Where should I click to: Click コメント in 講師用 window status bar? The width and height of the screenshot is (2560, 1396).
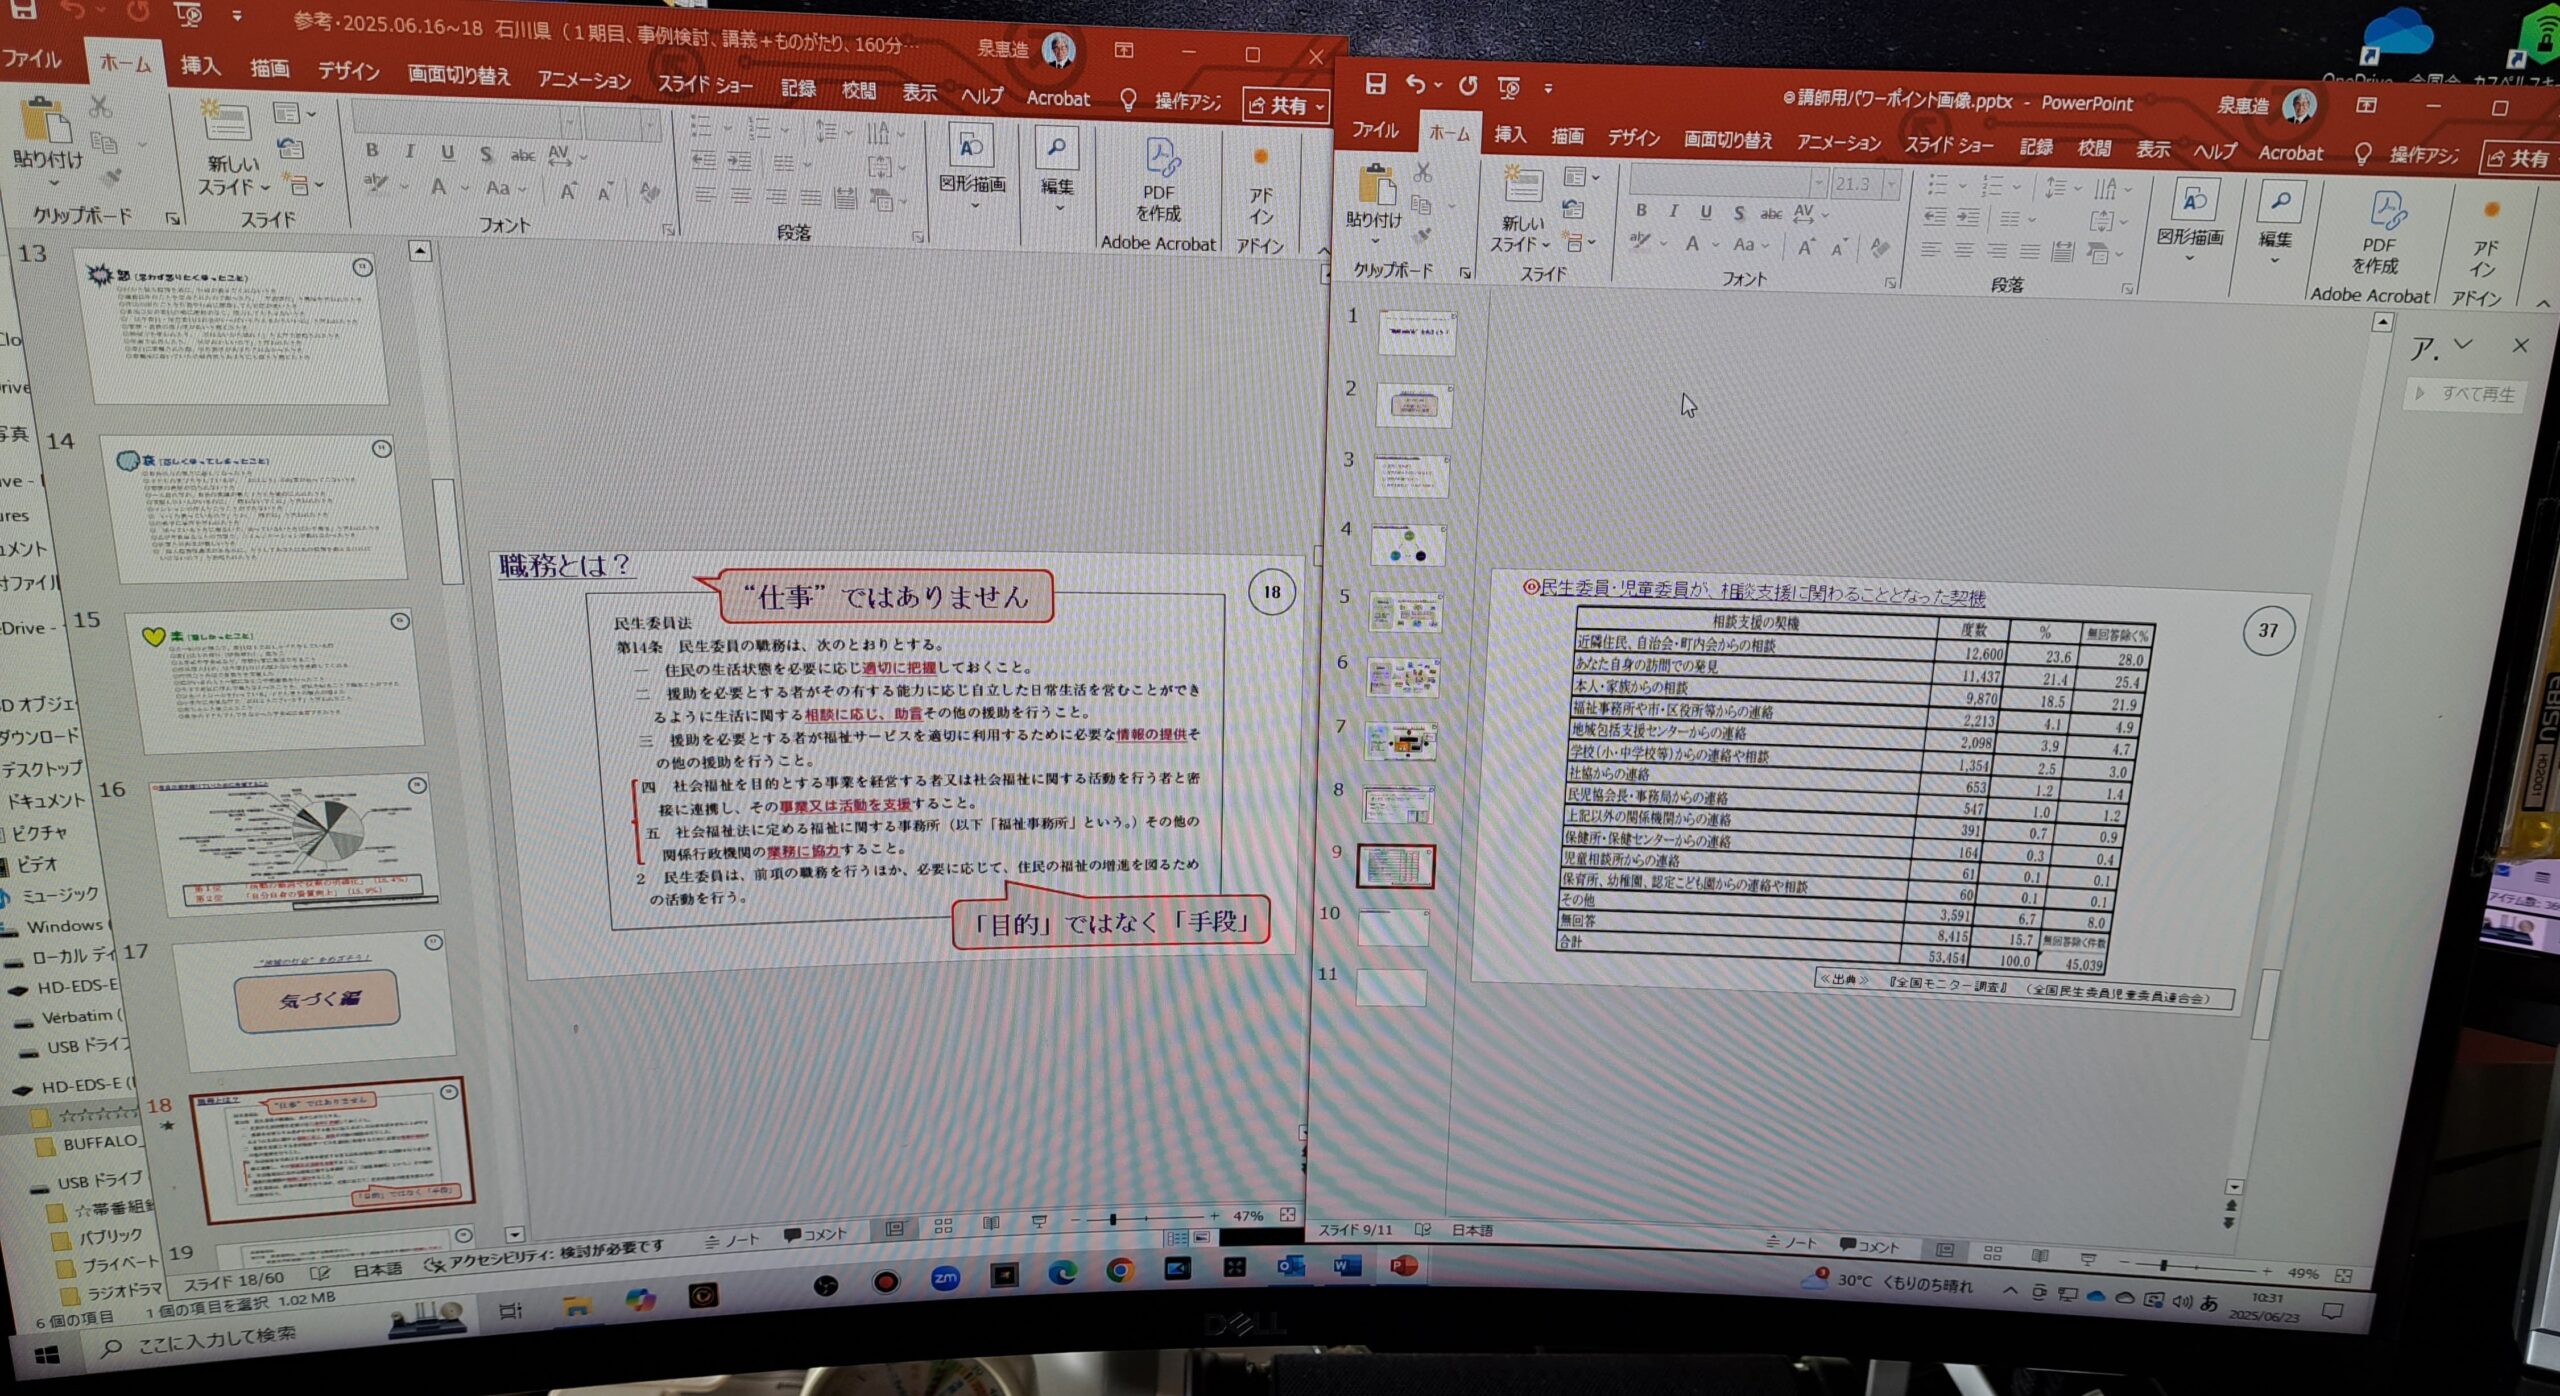tap(1868, 1247)
